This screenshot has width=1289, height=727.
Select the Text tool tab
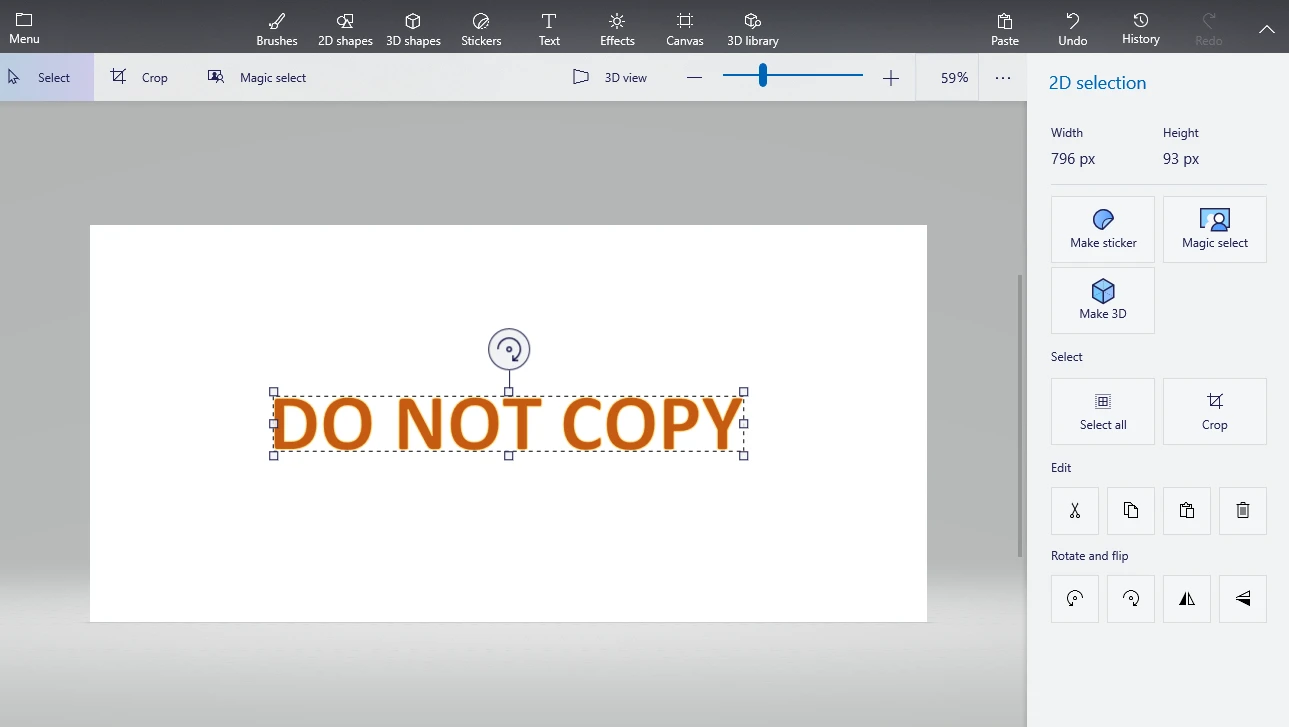(549, 28)
